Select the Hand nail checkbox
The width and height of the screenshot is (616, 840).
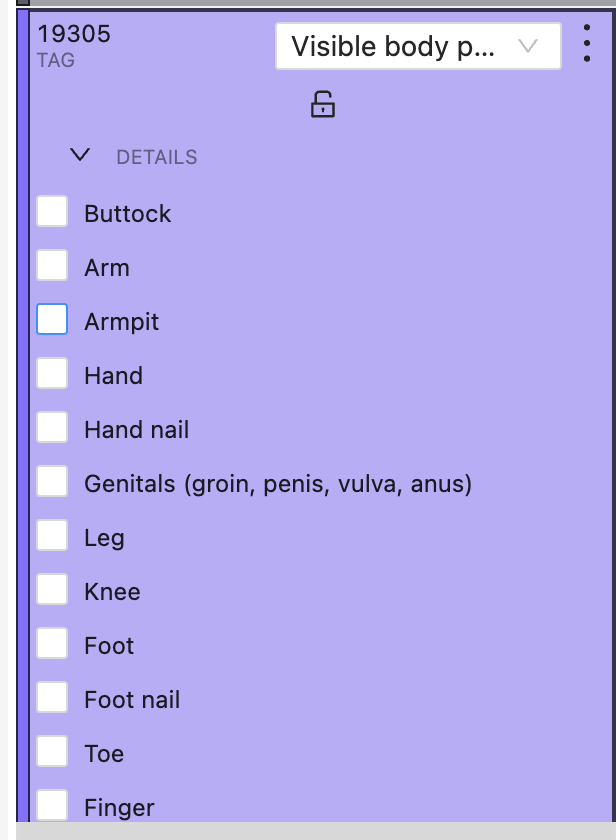click(52, 428)
